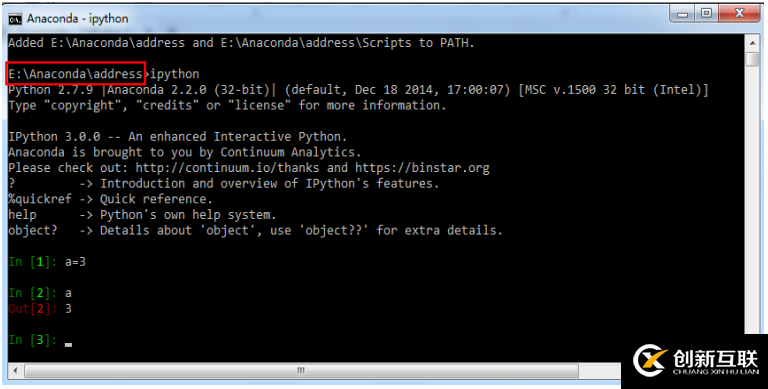
Task: Click the %quickref command text
Action: (x=40, y=199)
